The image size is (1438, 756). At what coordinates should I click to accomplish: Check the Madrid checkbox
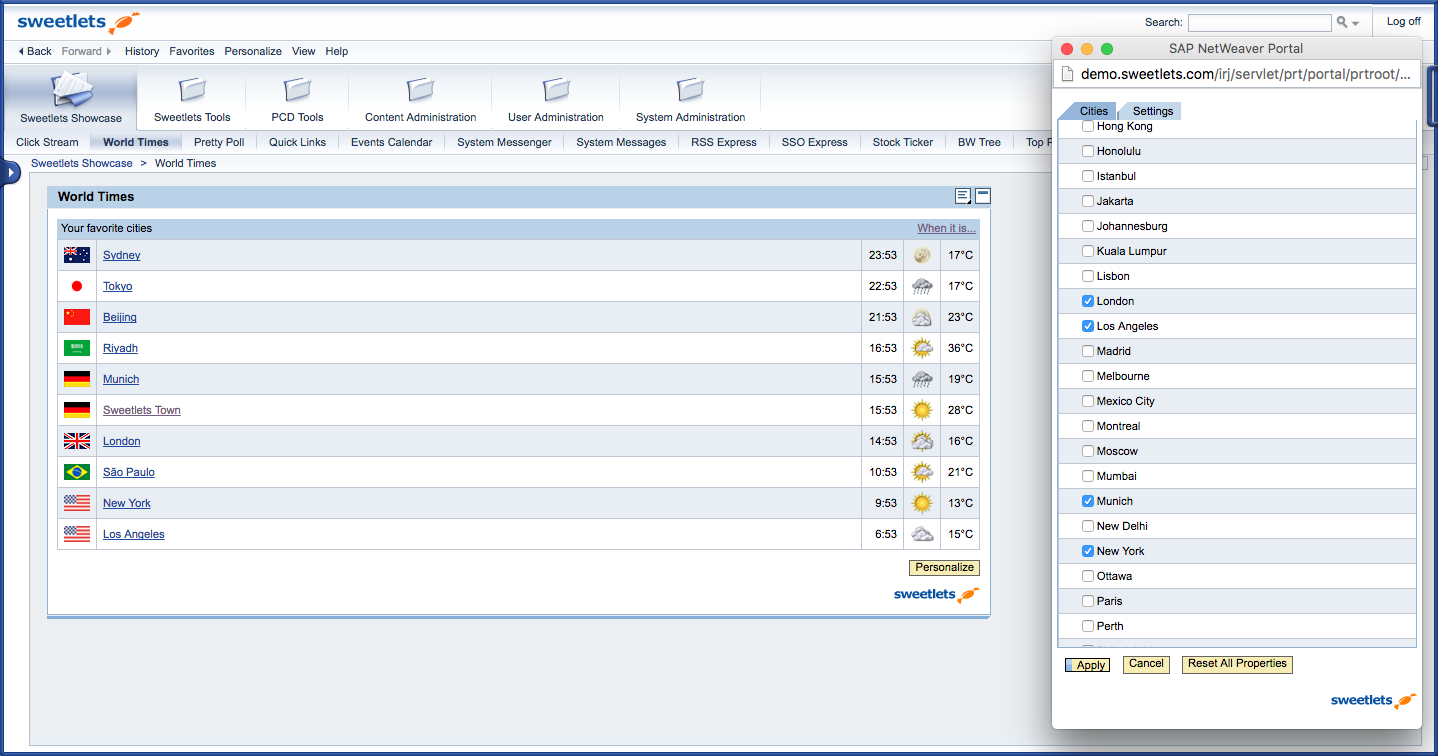point(1088,351)
